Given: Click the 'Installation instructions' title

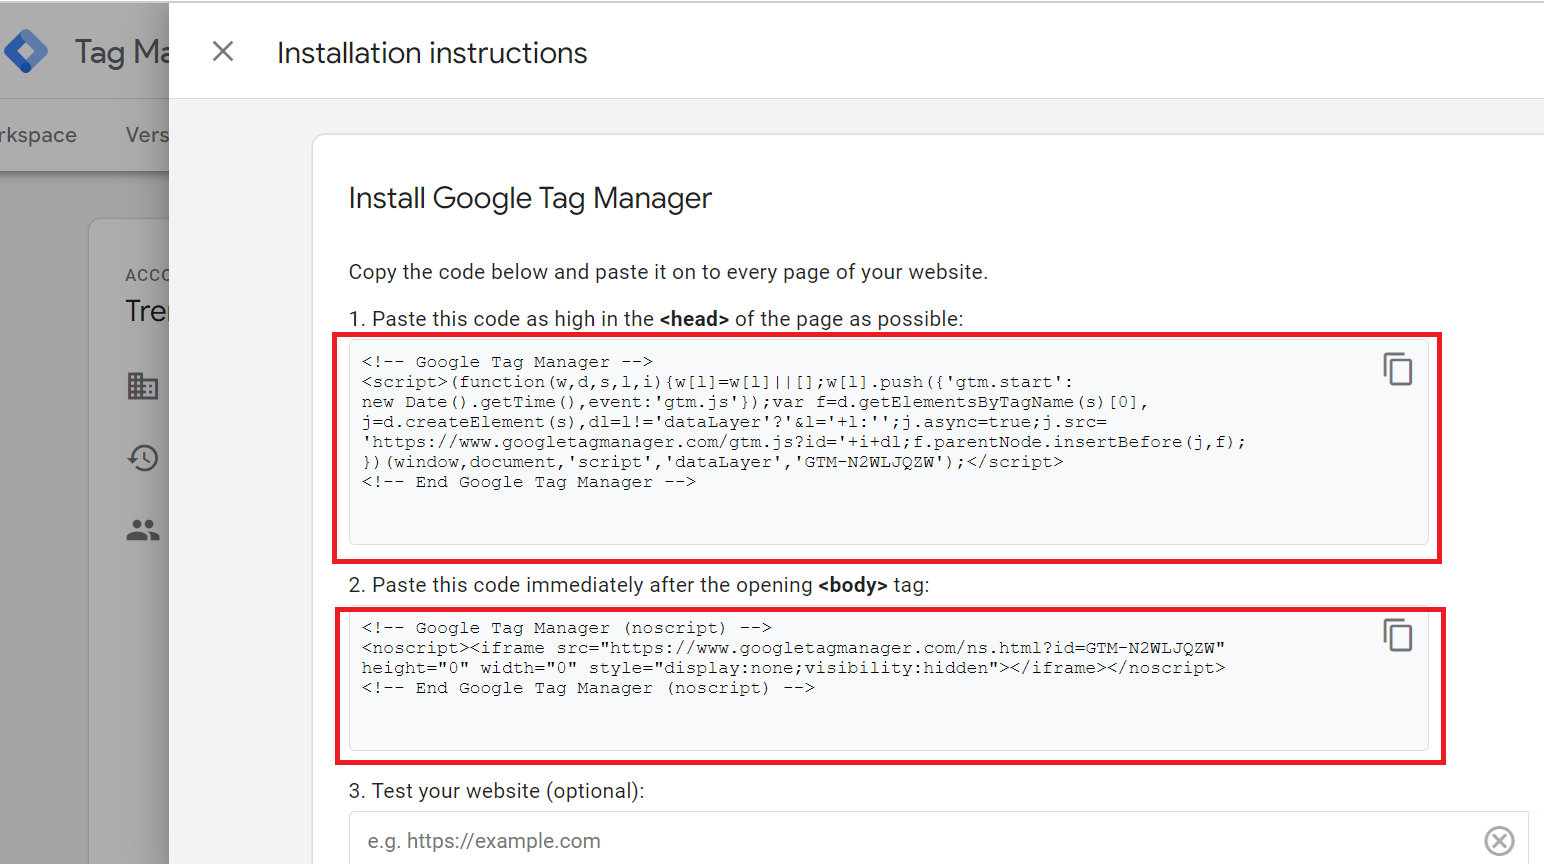Looking at the screenshot, I should pyautogui.click(x=432, y=53).
